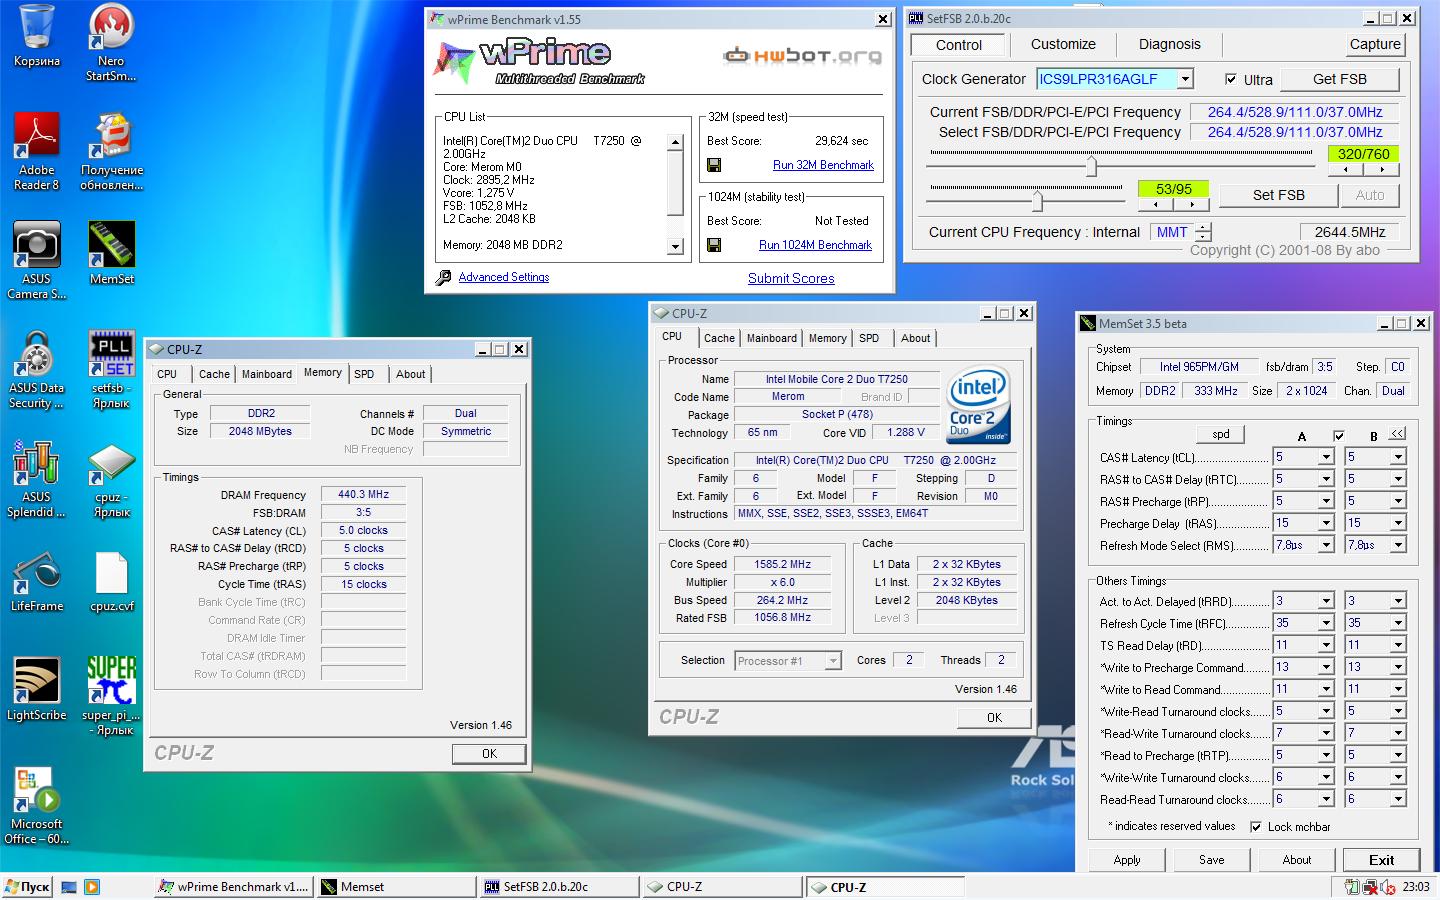Click the Capture button in SetFSB
Viewport: 1440px width, 900px height.
point(1375,44)
